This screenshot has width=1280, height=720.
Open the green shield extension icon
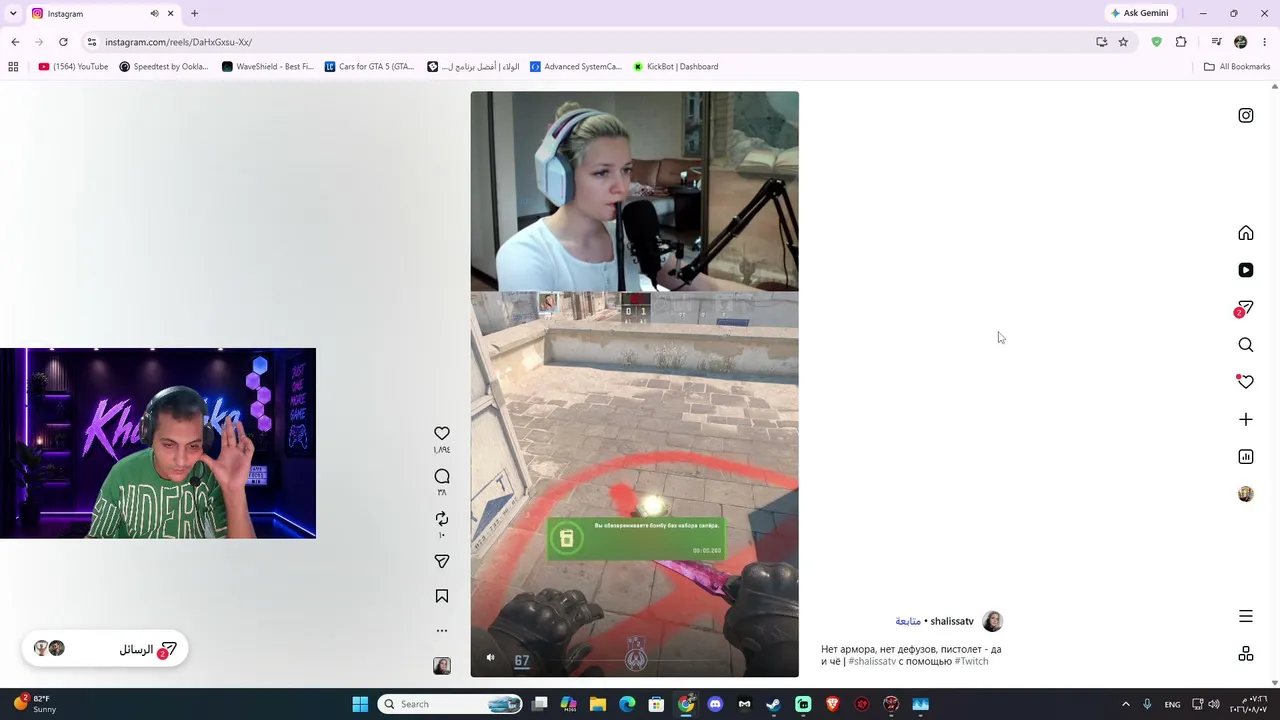[x=1157, y=42]
